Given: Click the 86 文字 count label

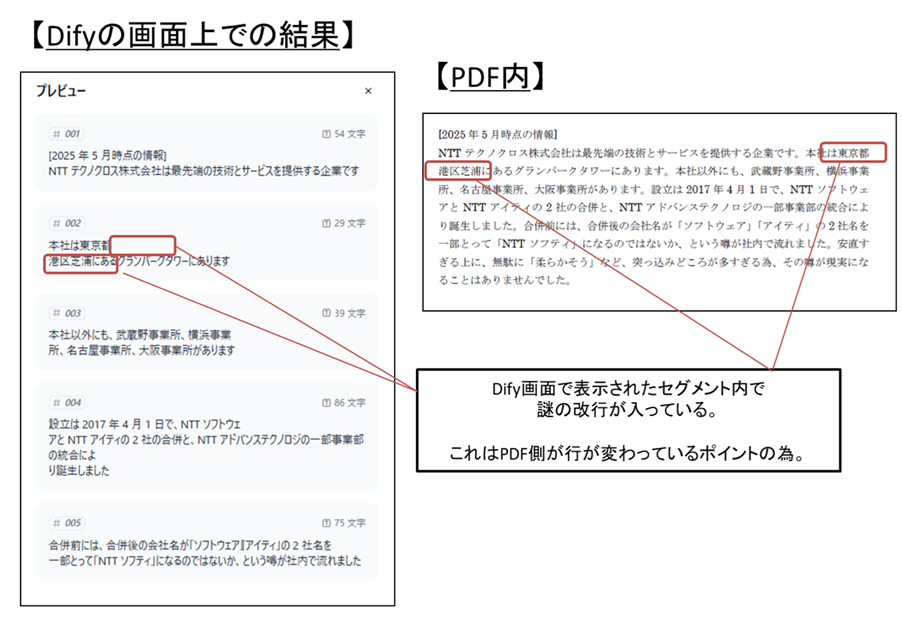Looking at the screenshot, I should [350, 403].
